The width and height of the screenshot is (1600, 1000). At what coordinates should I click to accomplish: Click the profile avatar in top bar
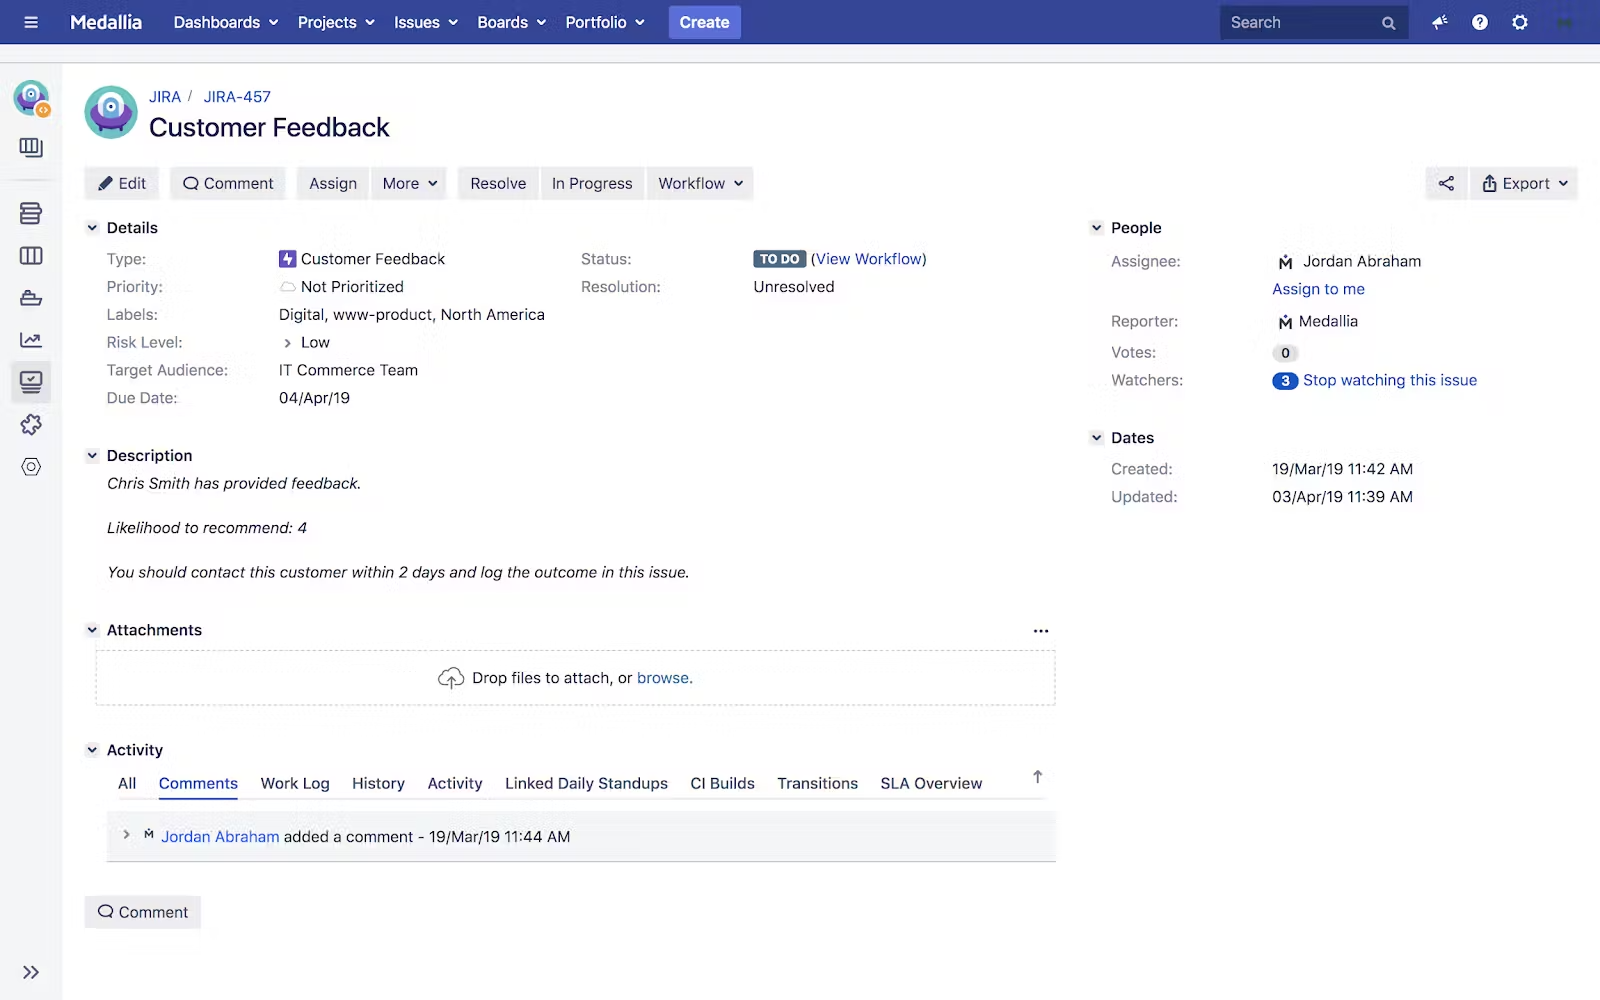pos(1563,22)
